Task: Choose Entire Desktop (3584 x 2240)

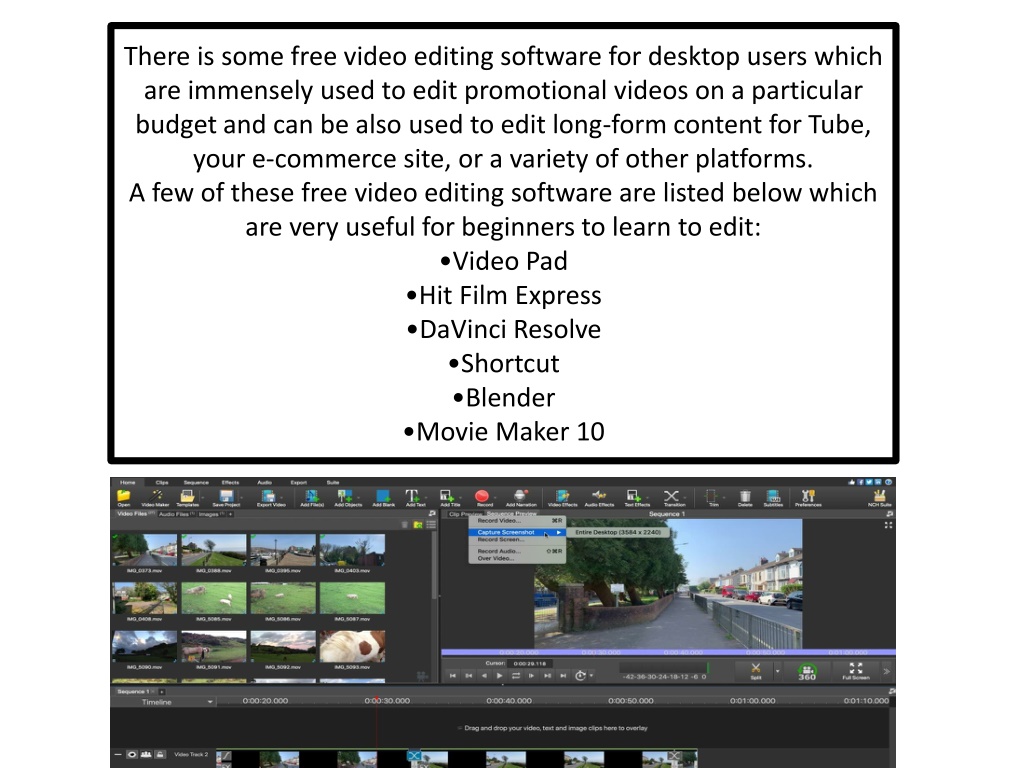Action: click(618, 532)
